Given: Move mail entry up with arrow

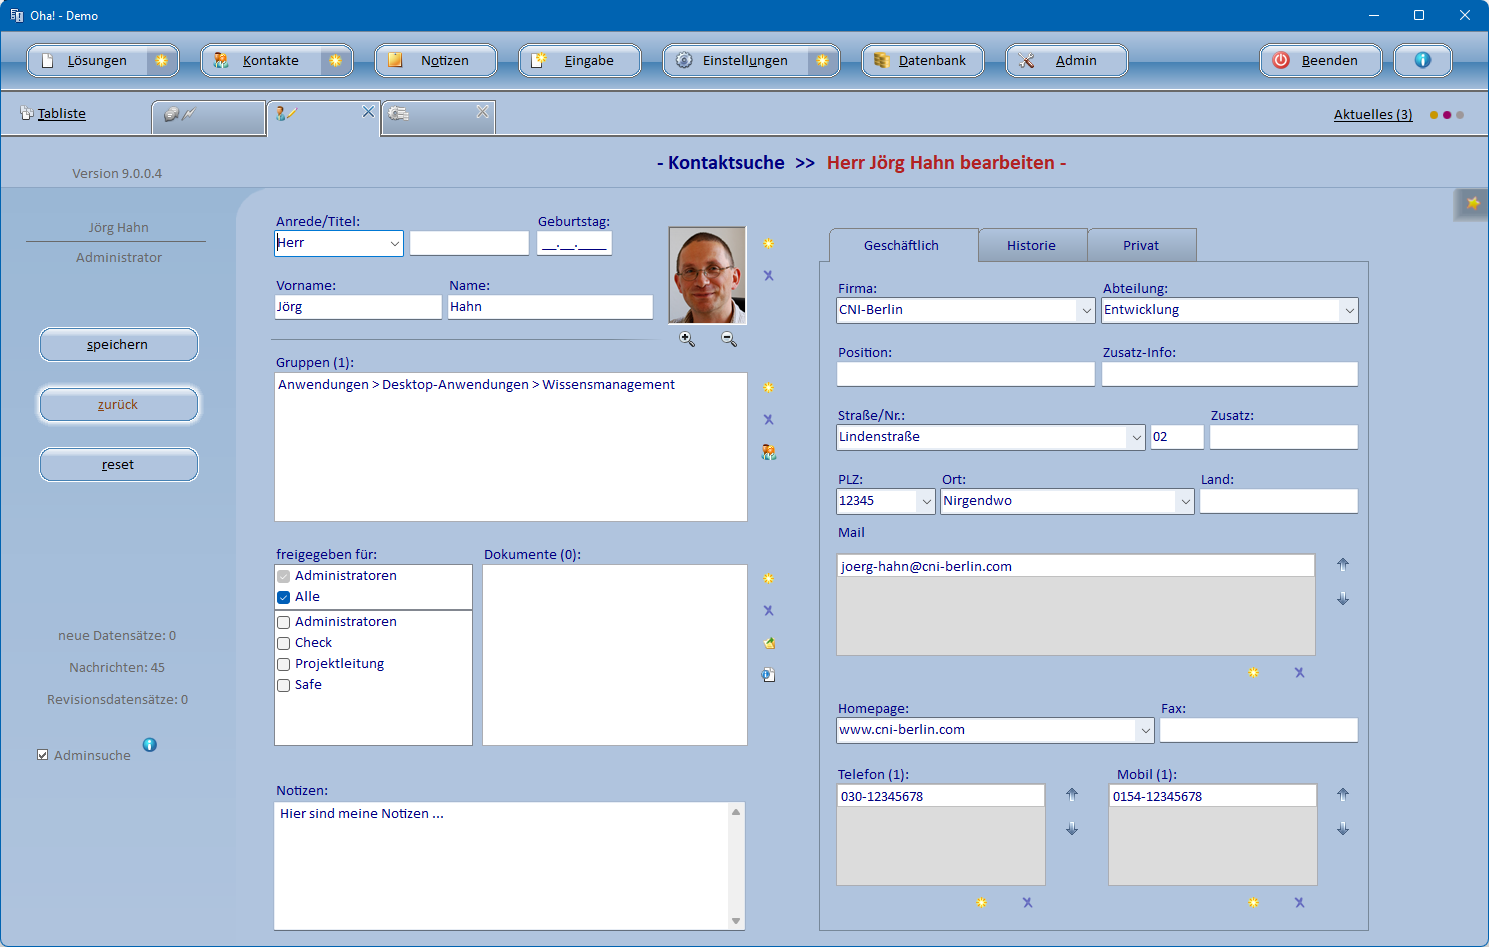Looking at the screenshot, I should 1343,564.
